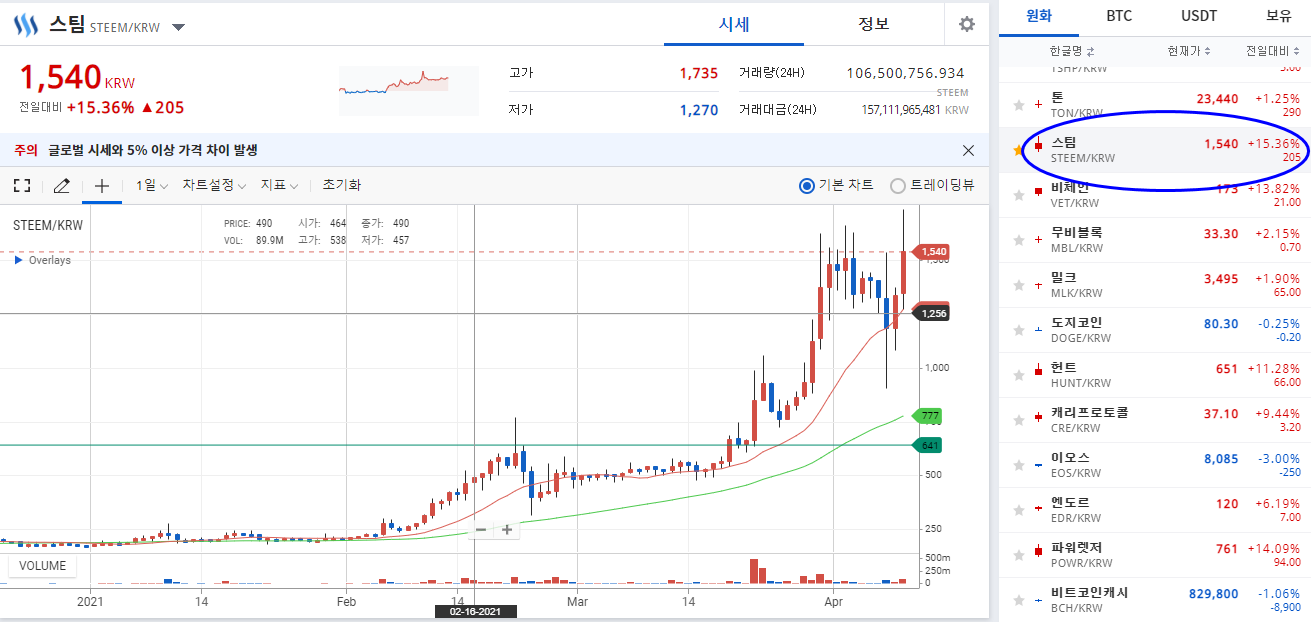This screenshot has width=1311, height=622.
Task: Favorite star for 캐리프로토콜 CRE/KRW
Action: tap(1019, 419)
